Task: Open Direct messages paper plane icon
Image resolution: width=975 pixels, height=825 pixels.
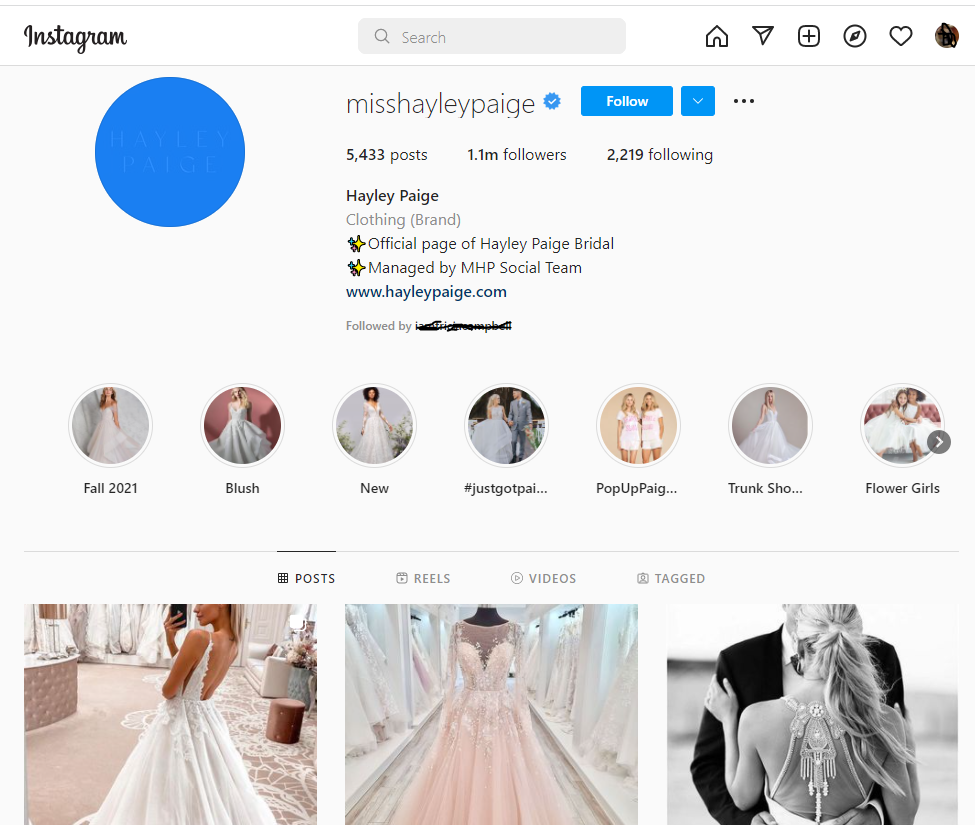Action: [x=762, y=36]
